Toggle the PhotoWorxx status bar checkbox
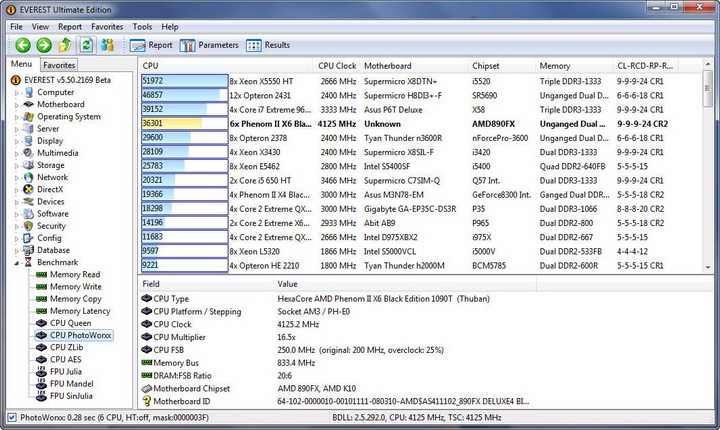Viewport: 720px width, 430px height. 12,418
